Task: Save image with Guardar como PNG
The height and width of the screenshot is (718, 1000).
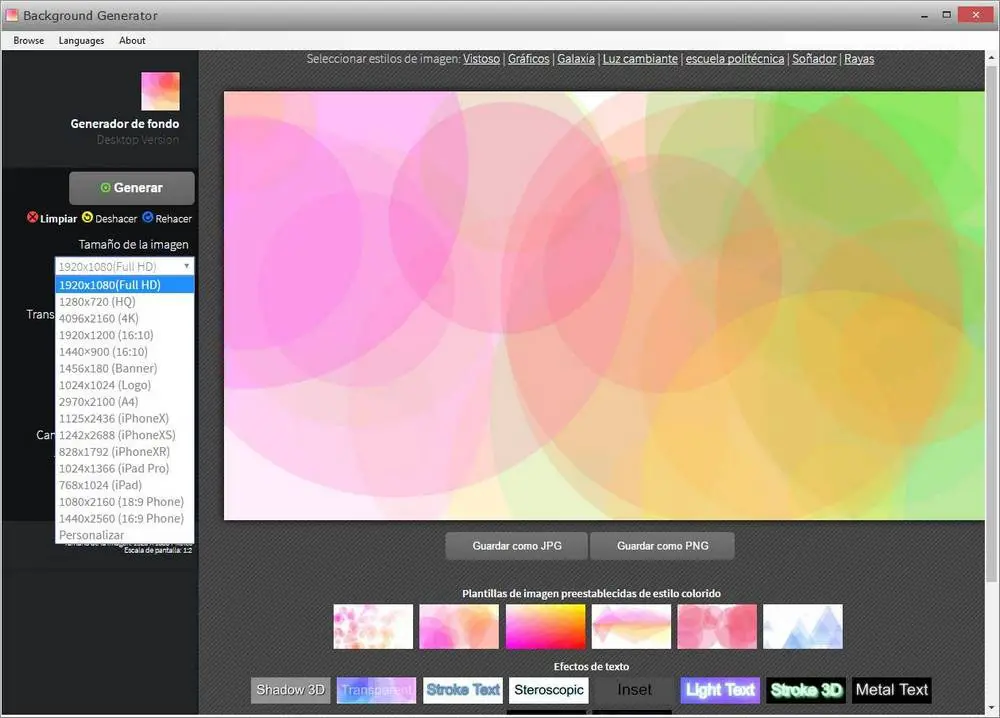Action: click(x=663, y=546)
